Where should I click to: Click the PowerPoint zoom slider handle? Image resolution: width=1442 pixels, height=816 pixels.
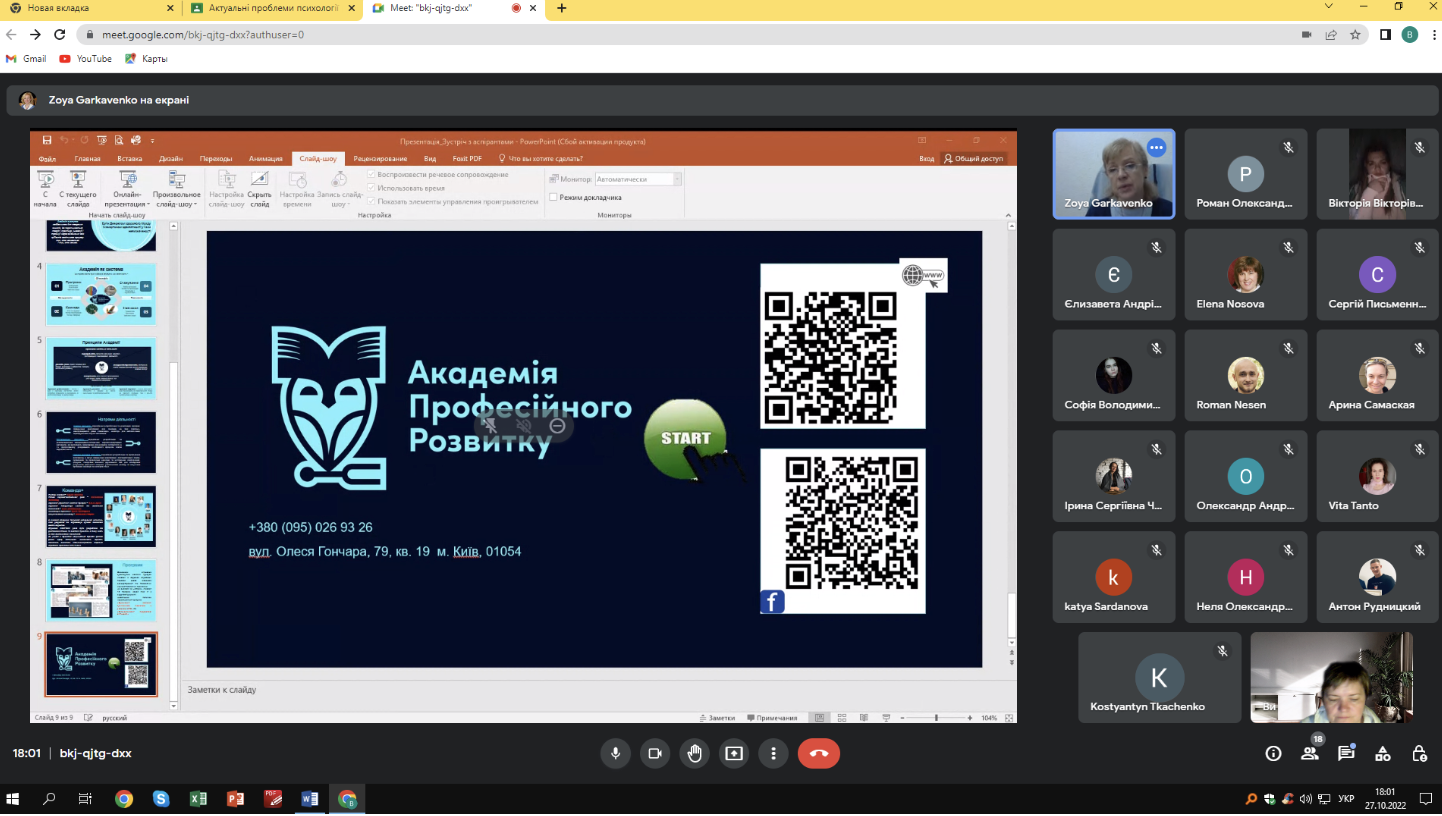click(x=936, y=718)
